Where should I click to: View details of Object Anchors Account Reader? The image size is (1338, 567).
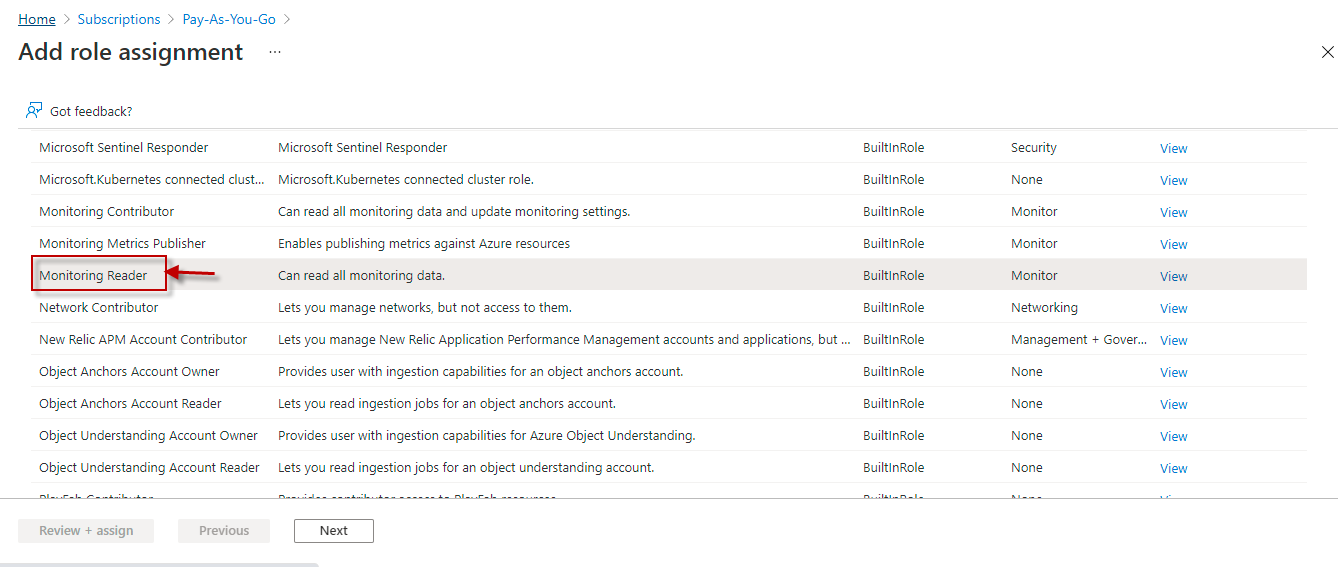(1173, 404)
